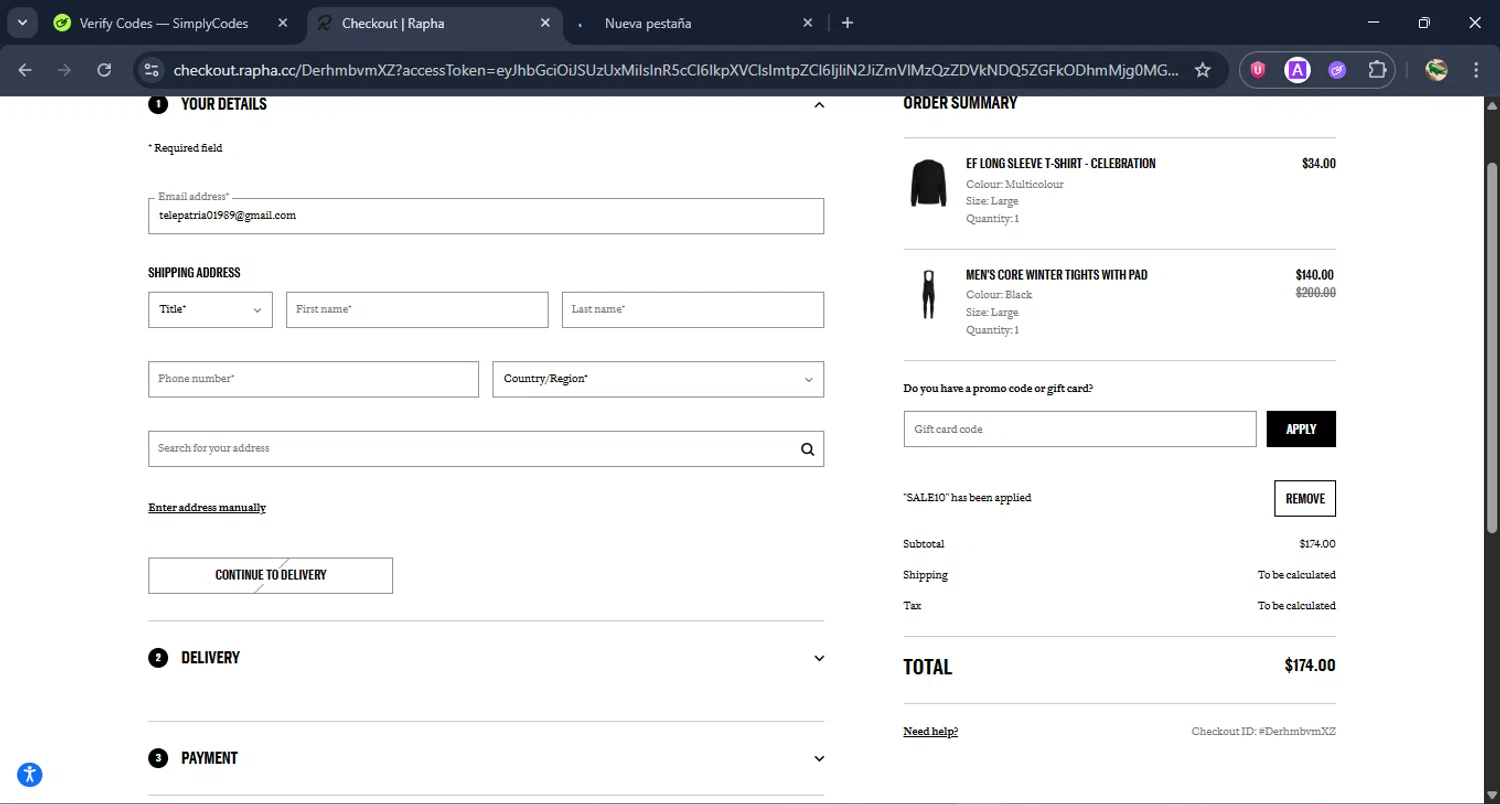Click the EF Long Sleeve T-Shirt - Celebration title
This screenshot has height=804, width=1500.
point(1061,163)
